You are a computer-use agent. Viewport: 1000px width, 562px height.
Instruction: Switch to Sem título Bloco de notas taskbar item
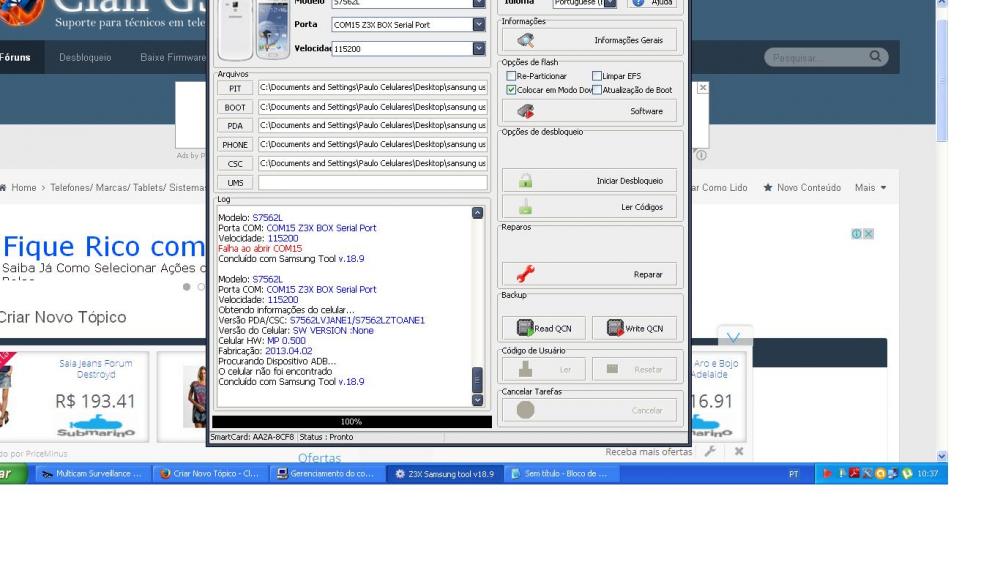[x=562, y=474]
